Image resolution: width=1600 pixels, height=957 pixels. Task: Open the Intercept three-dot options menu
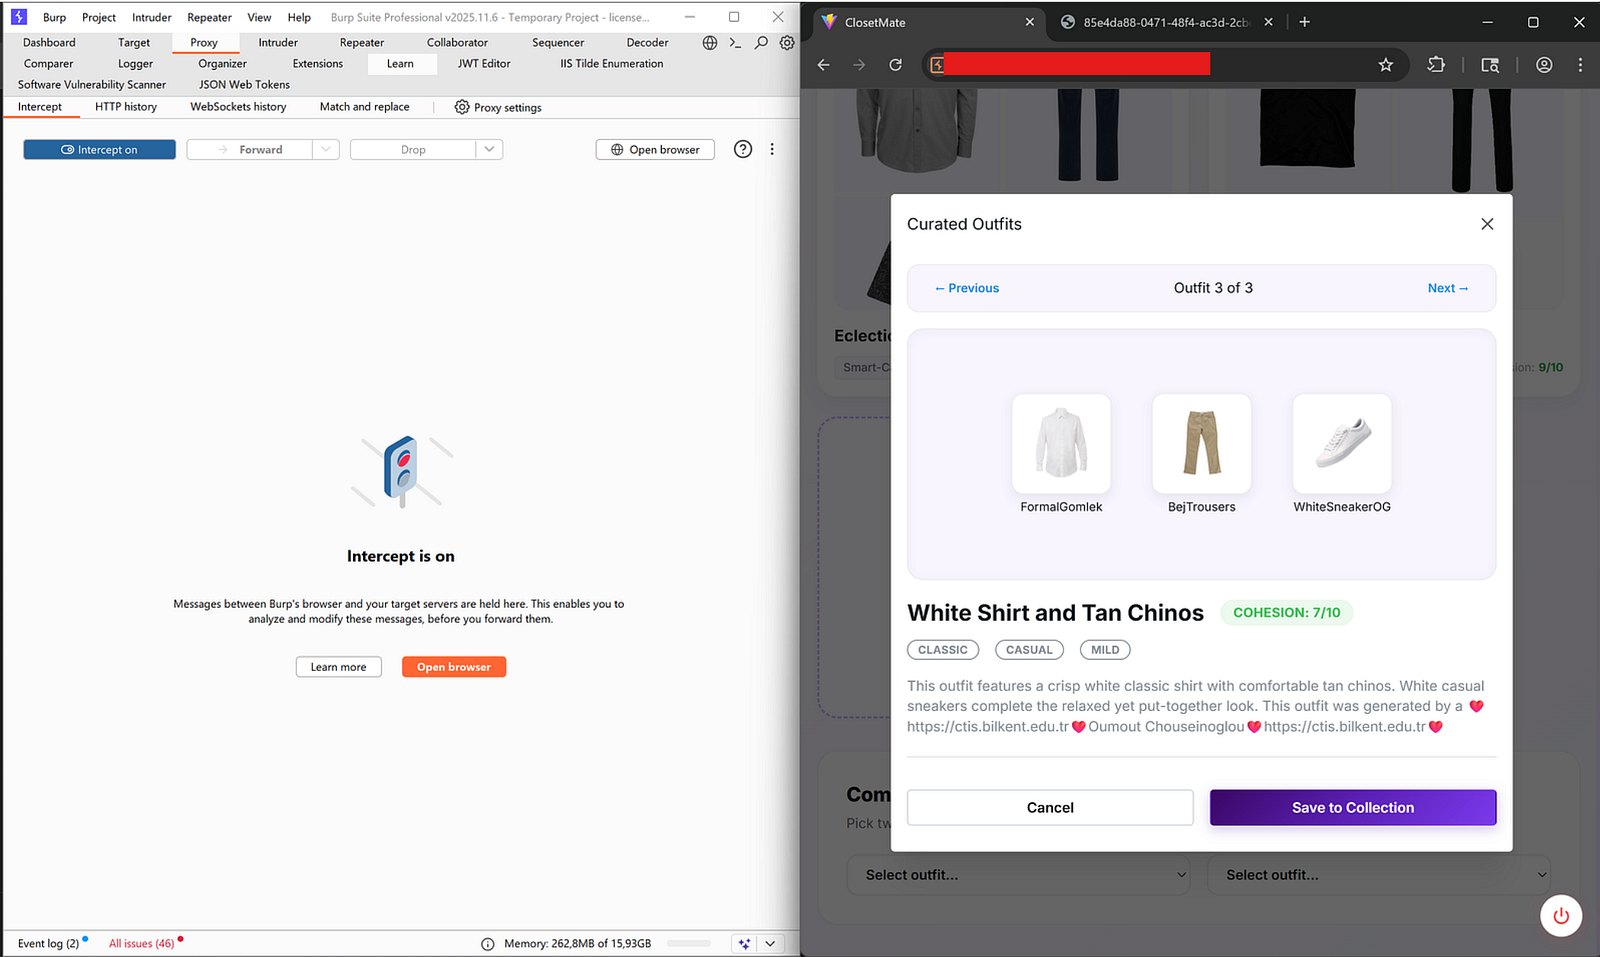tap(772, 149)
